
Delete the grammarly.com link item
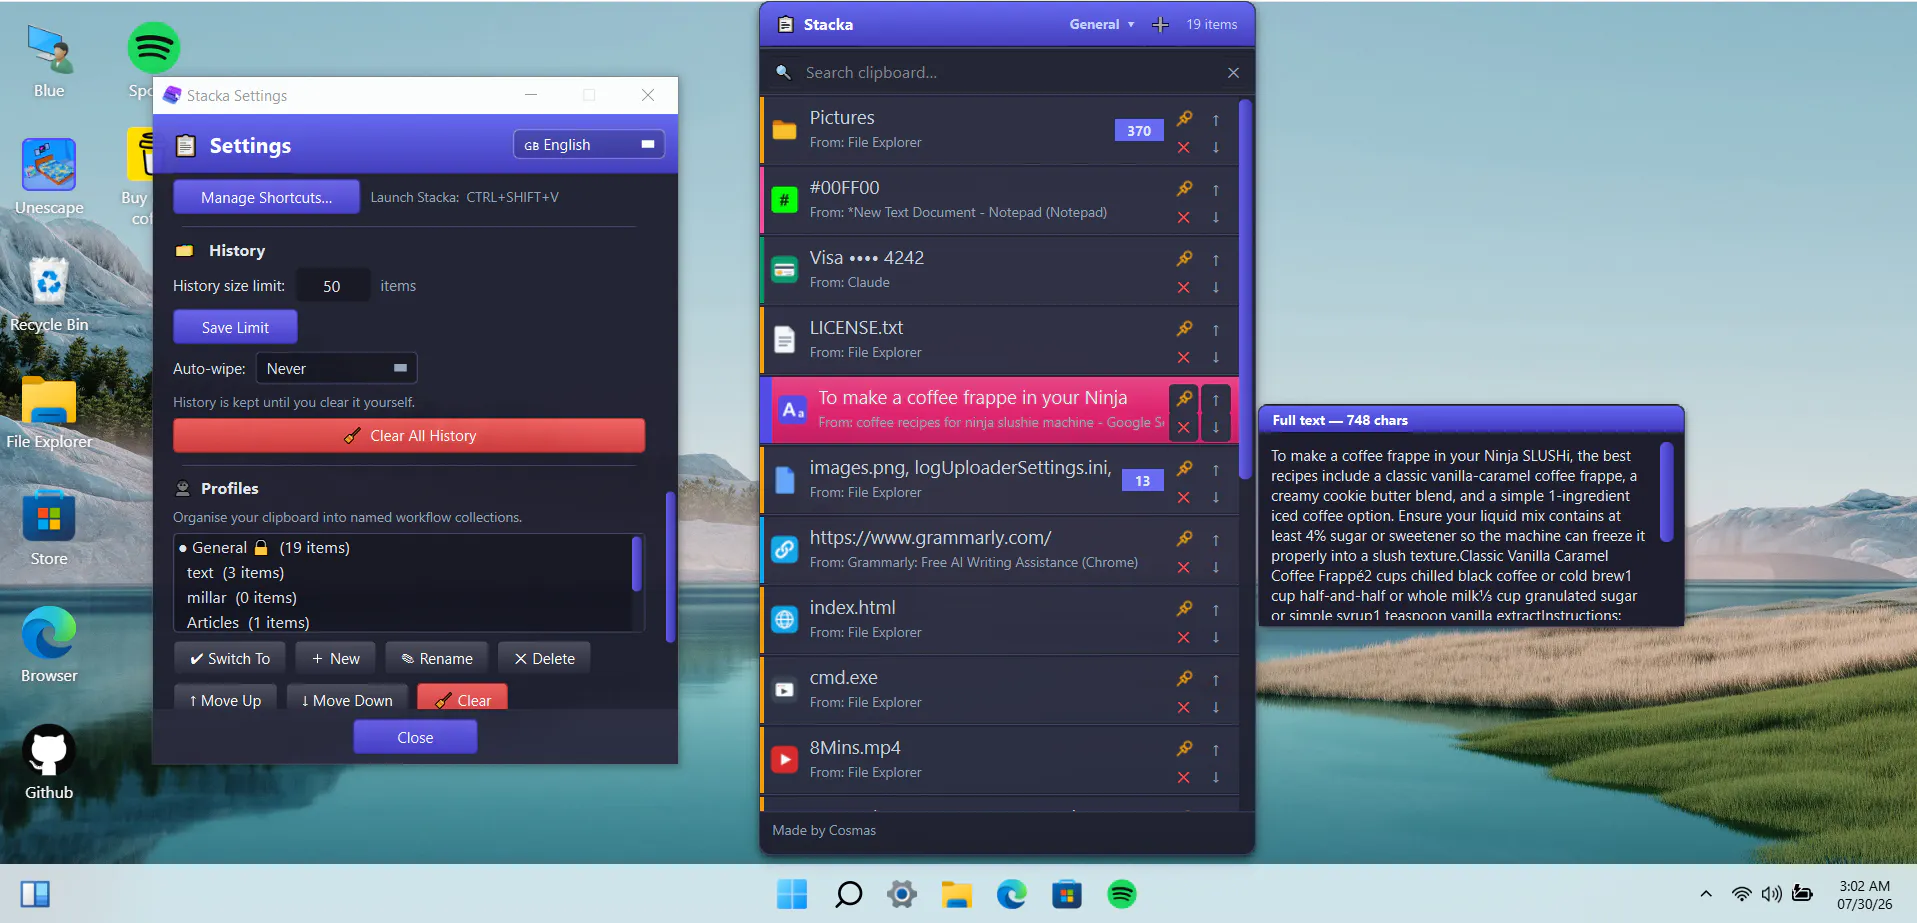[1184, 567]
